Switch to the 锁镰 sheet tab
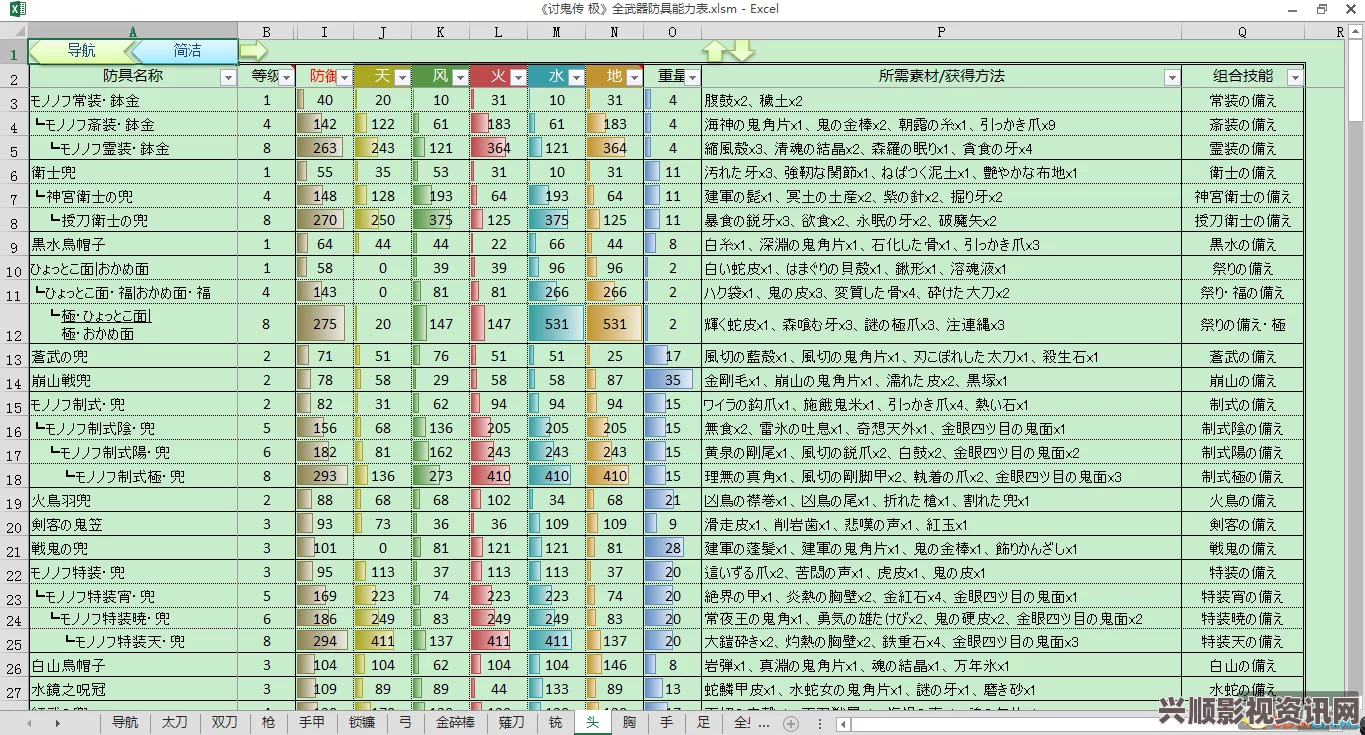The height and width of the screenshot is (735, 1365). [362, 722]
